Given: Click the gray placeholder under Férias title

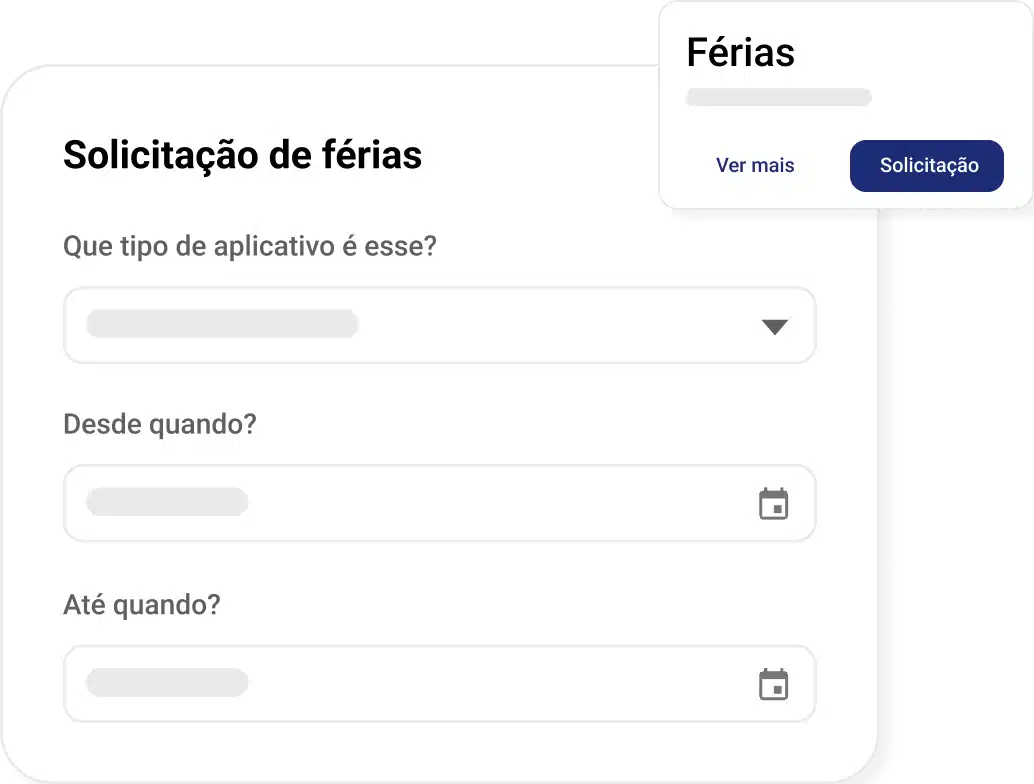Looking at the screenshot, I should pyautogui.click(x=778, y=97).
